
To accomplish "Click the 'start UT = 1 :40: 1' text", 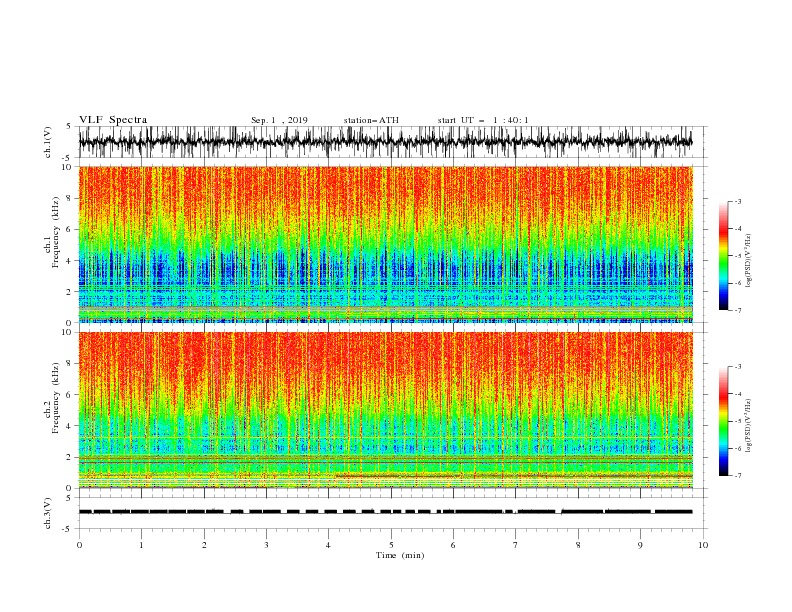I will [x=483, y=120].
